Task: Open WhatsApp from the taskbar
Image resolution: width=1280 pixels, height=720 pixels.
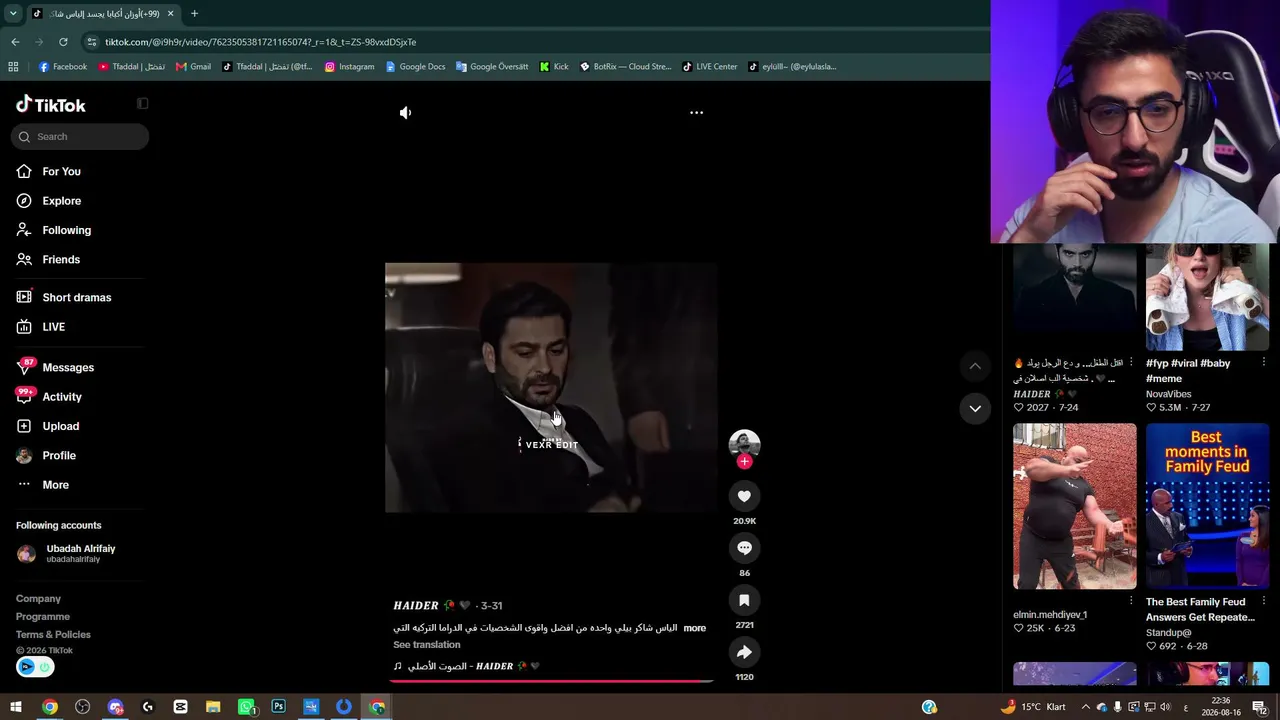Action: pos(246,707)
